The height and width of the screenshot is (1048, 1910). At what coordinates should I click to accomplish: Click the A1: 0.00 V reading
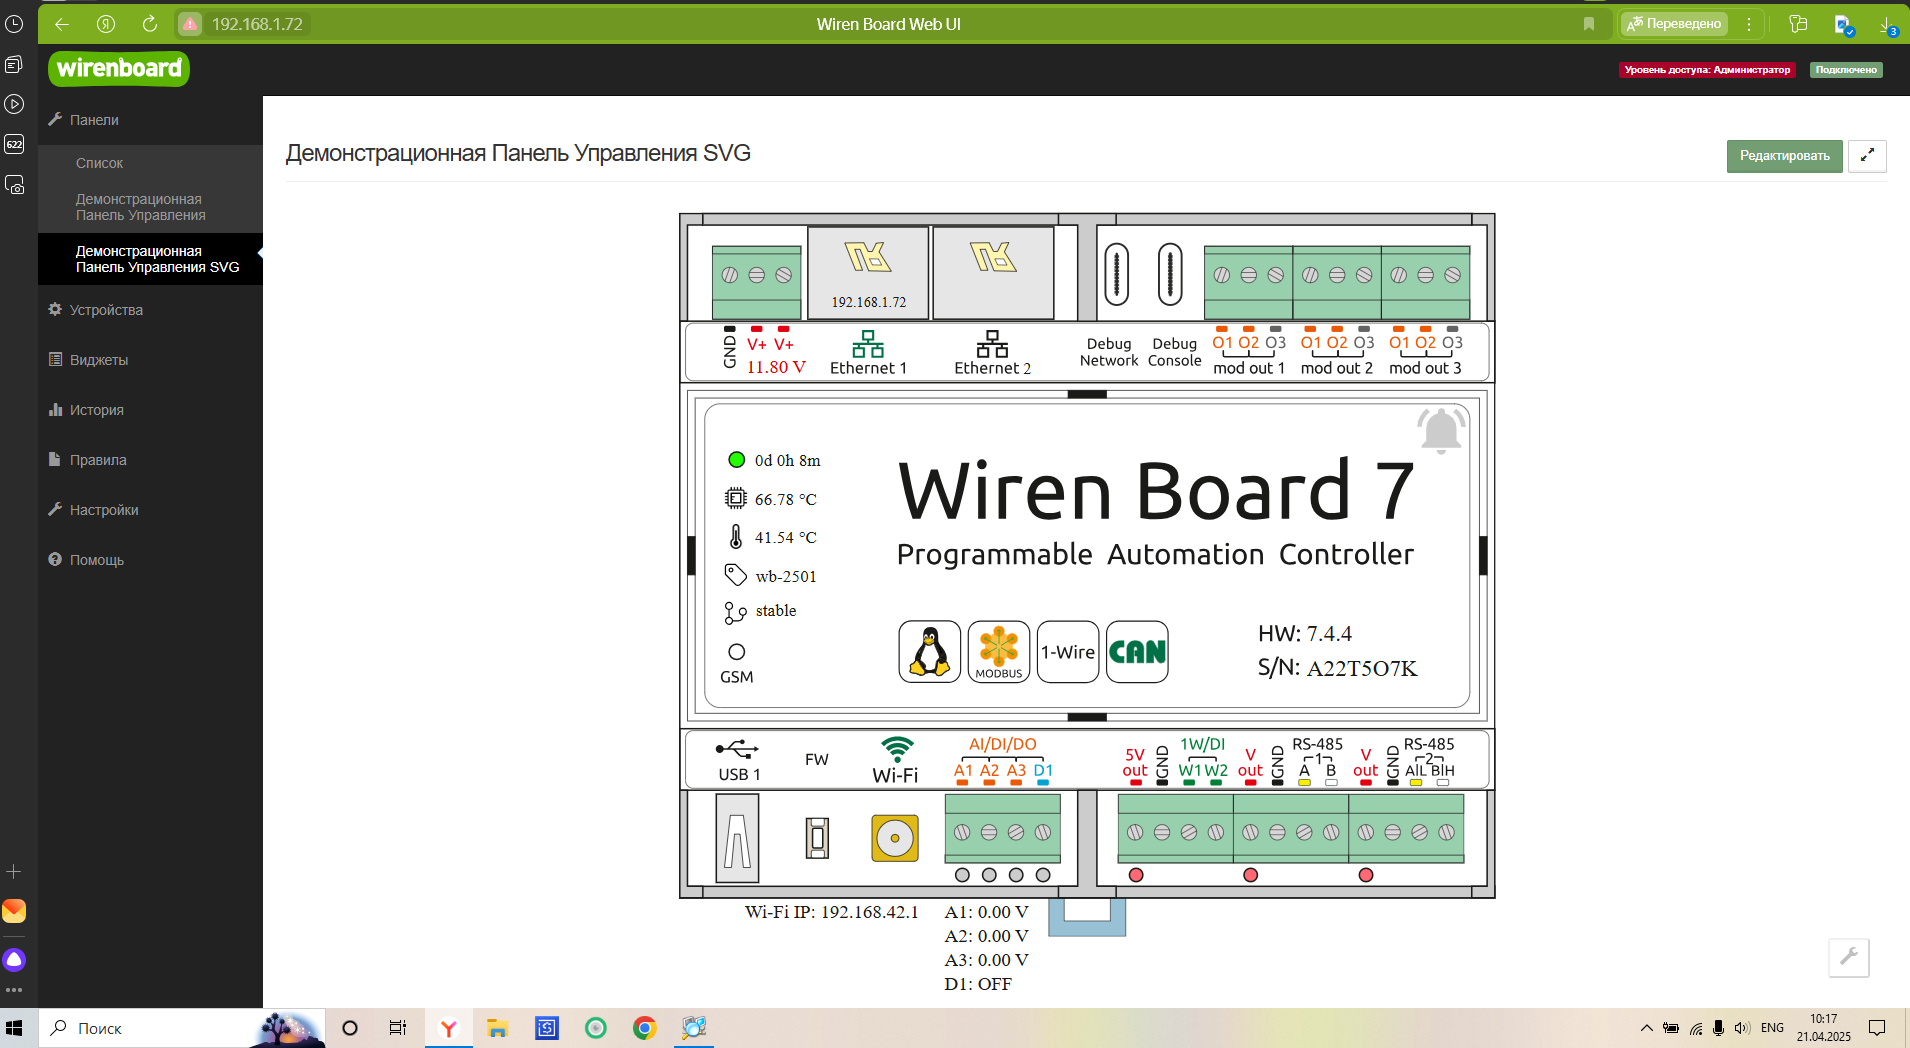pos(986,912)
